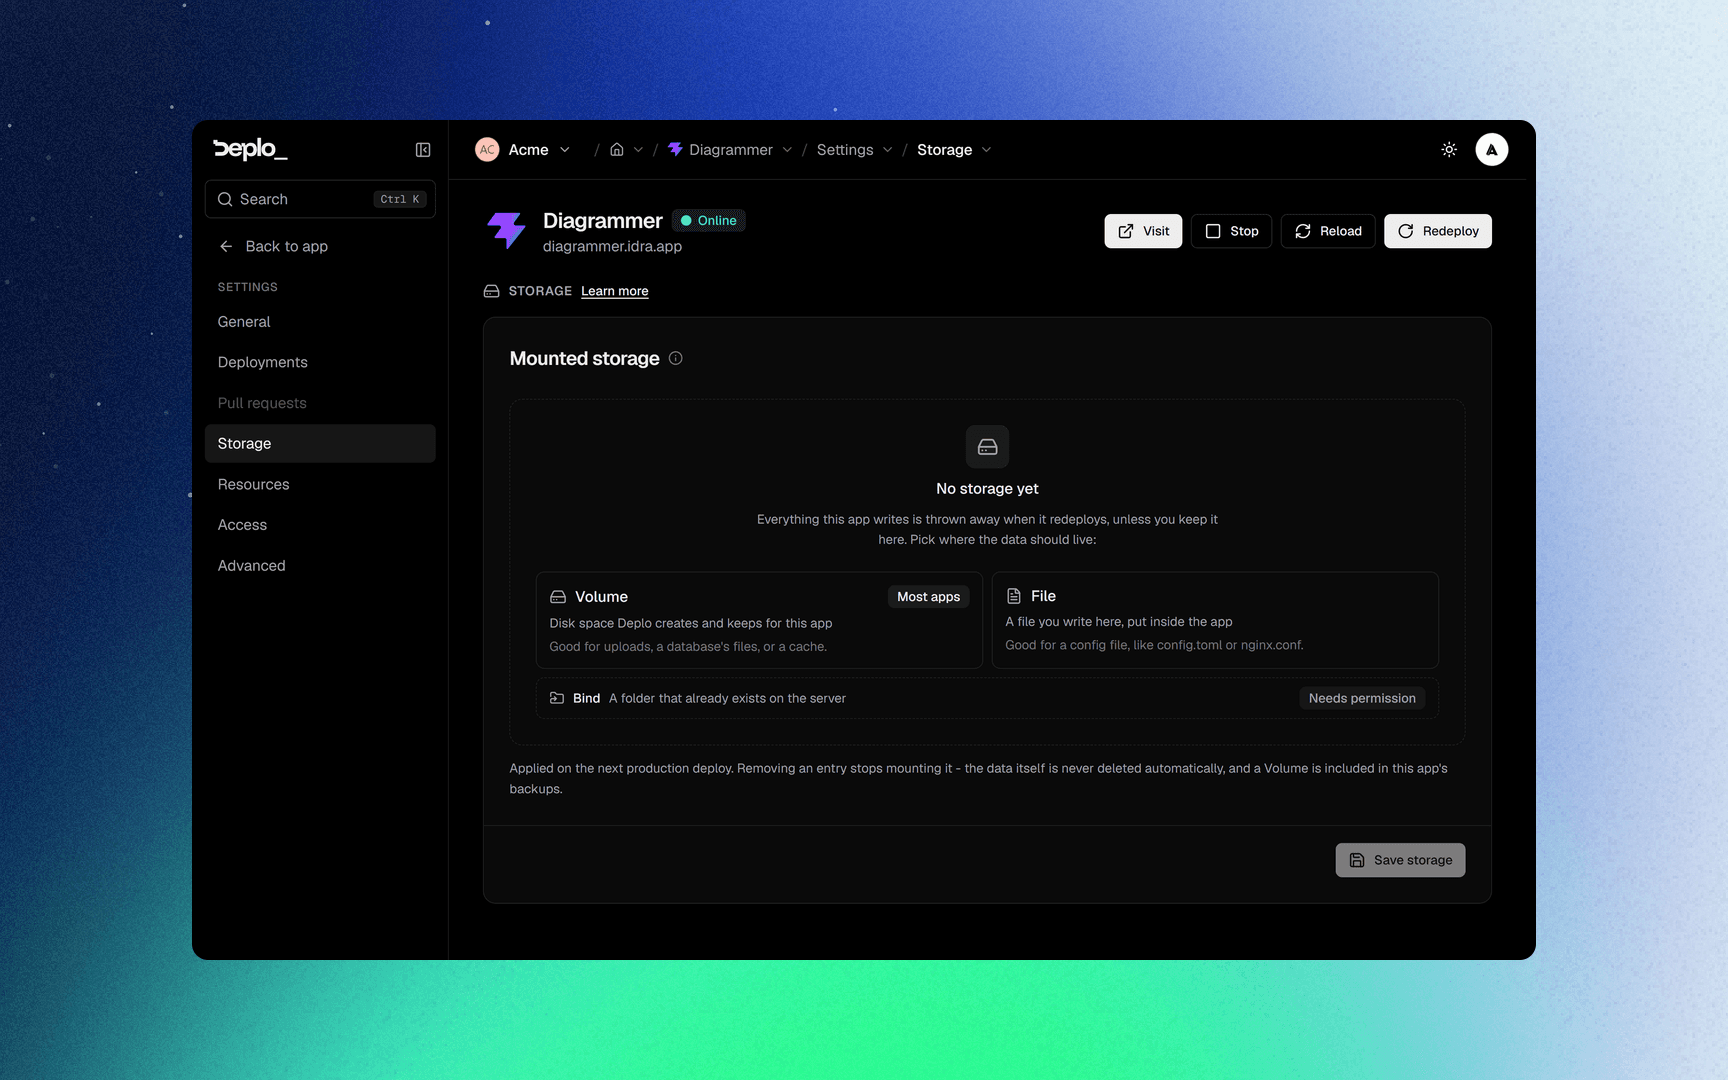Viewport: 1728px width, 1080px height.
Task: Click the Mounted storage info icon
Action: [x=676, y=358]
